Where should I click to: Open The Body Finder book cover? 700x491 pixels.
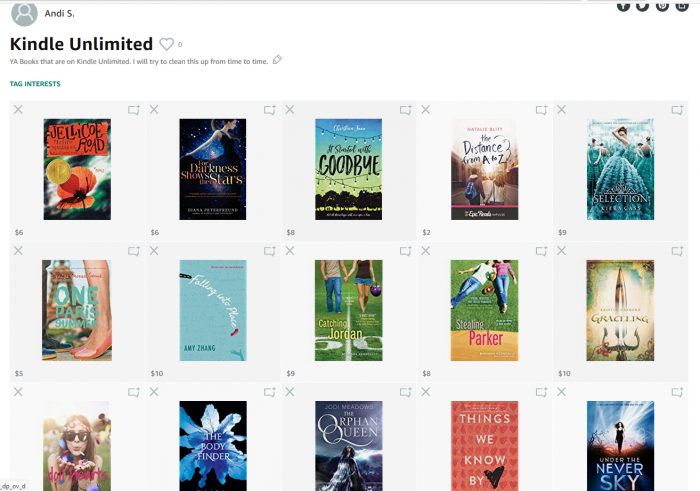pos(213,445)
